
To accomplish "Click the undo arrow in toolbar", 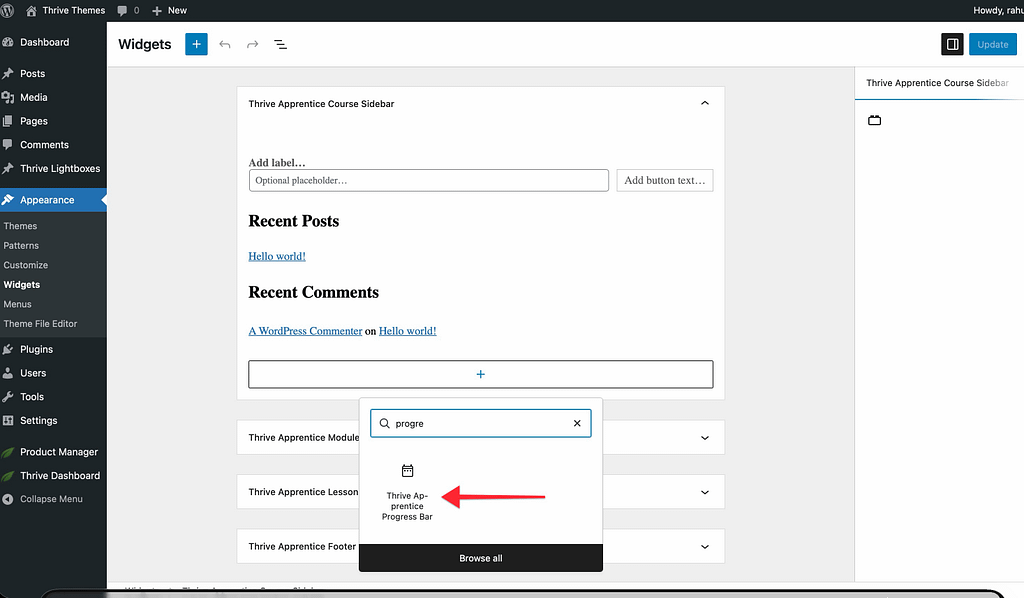I will [224, 45].
